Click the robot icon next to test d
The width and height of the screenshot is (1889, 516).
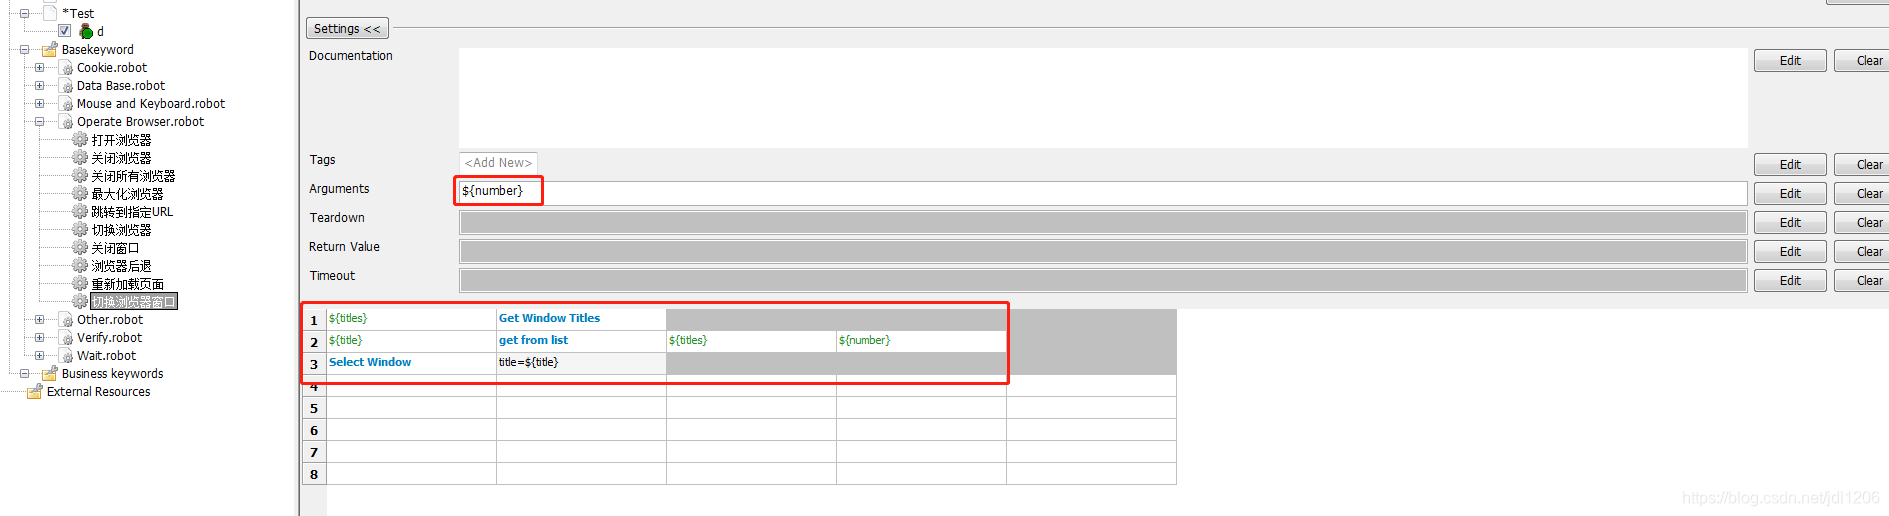(86, 31)
